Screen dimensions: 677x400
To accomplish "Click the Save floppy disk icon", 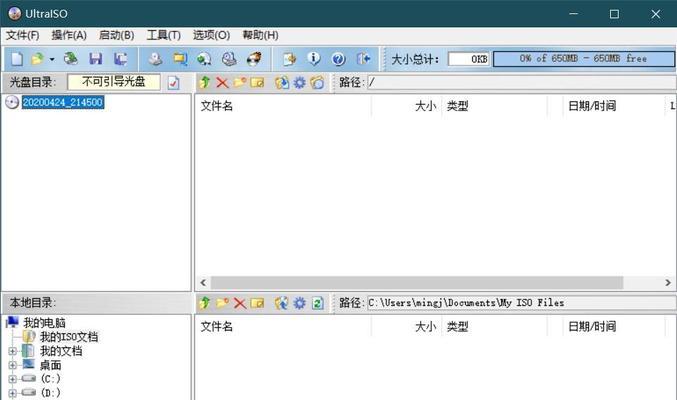I will click(x=95, y=59).
